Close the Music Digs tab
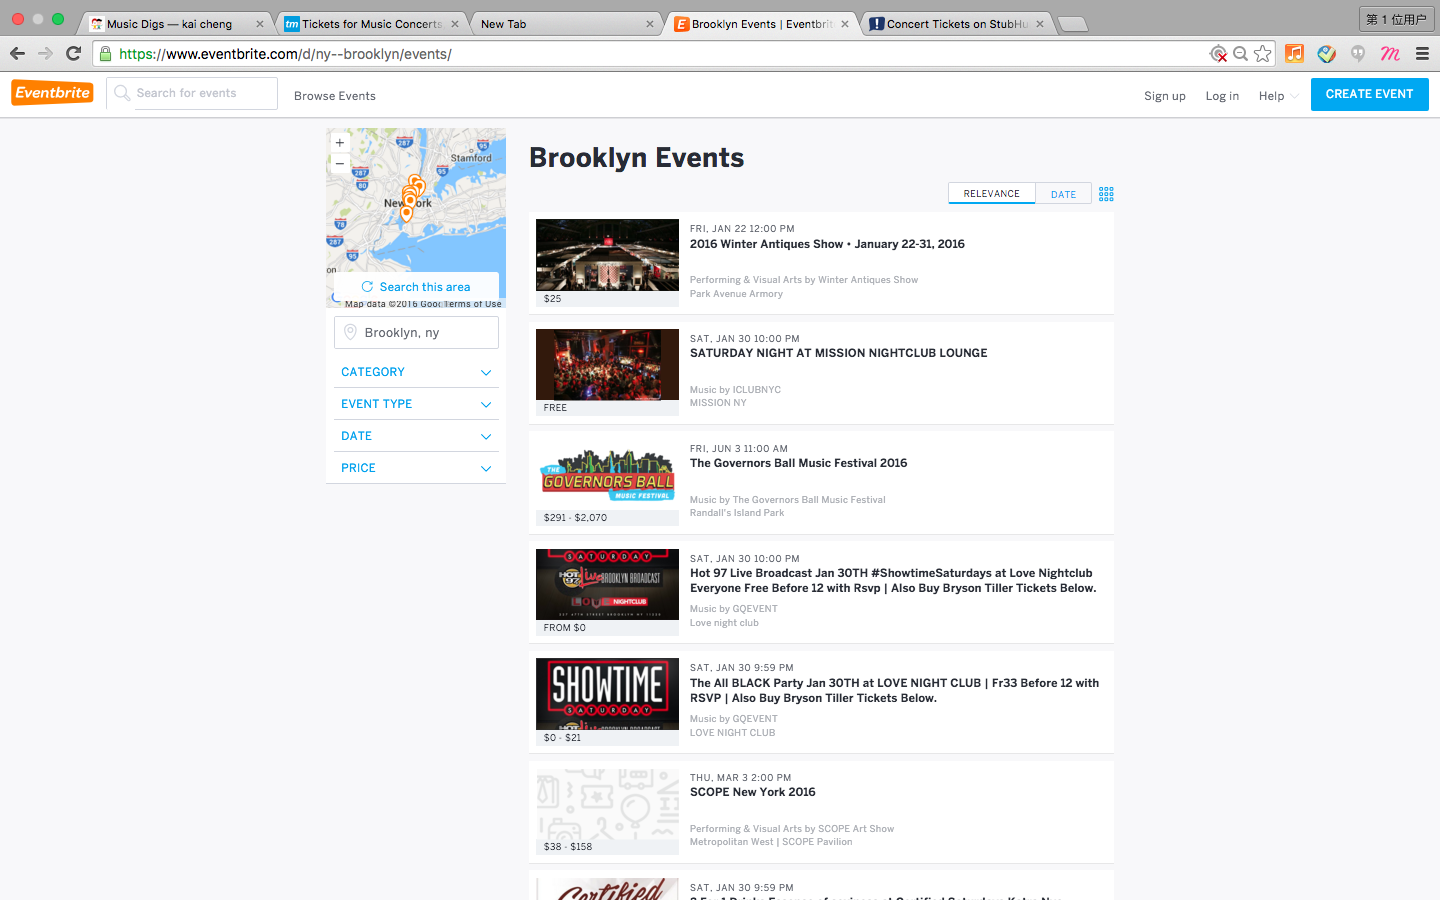This screenshot has width=1440, height=900. [260, 24]
